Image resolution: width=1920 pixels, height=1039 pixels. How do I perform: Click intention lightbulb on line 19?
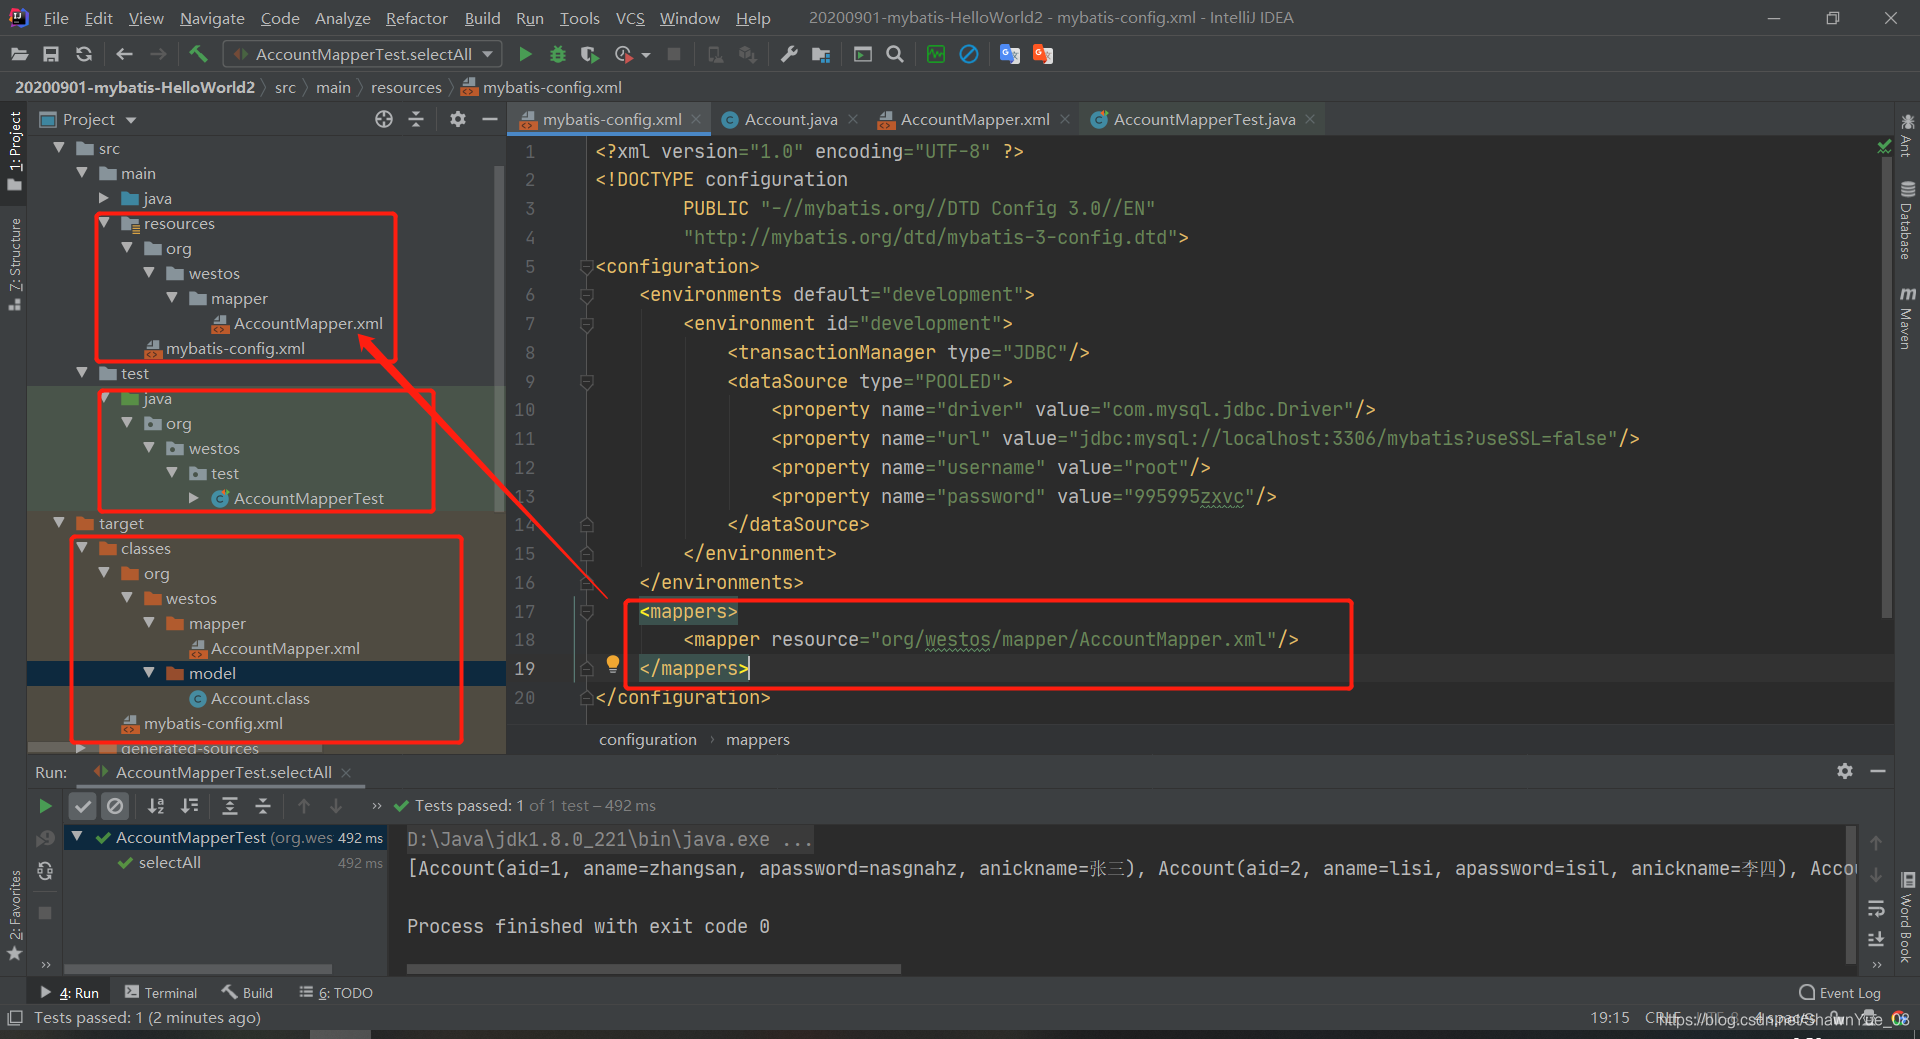pos(613,663)
